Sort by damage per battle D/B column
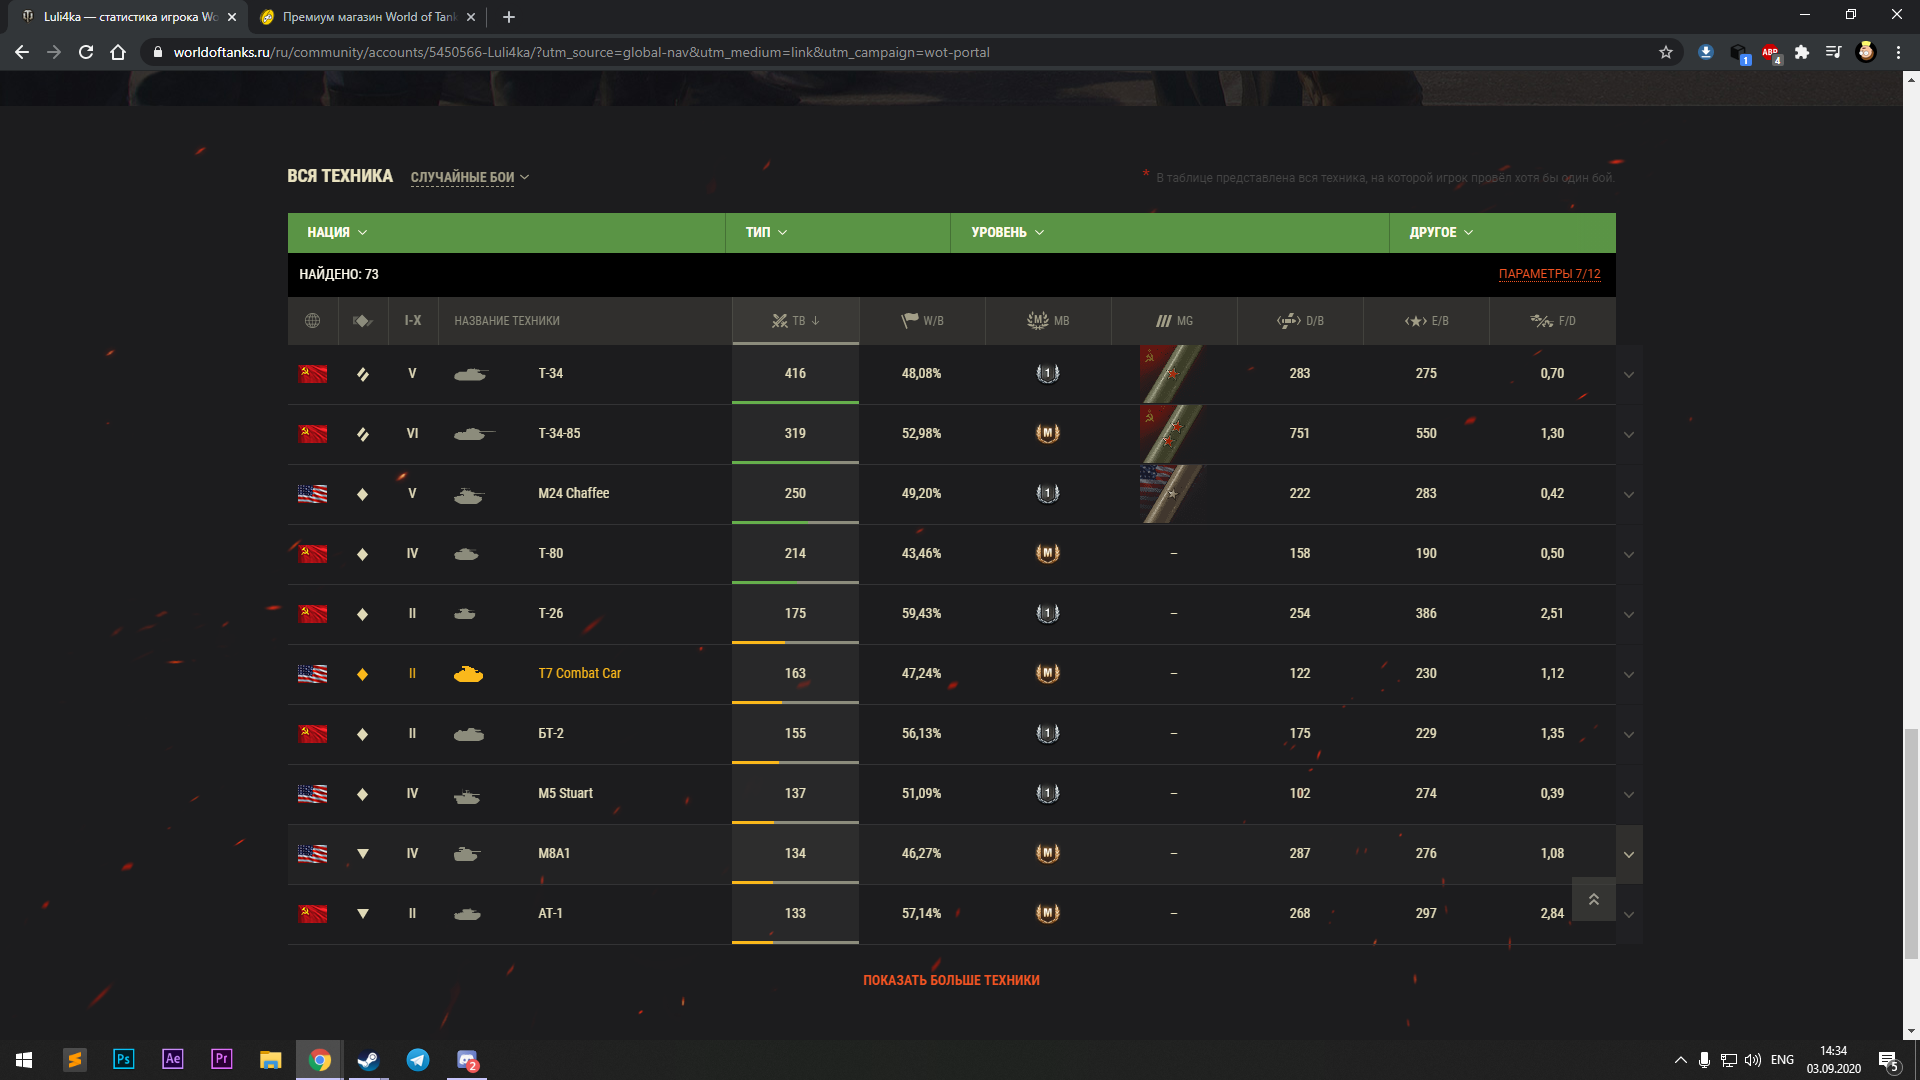This screenshot has width=1920, height=1080. pyautogui.click(x=1300, y=321)
